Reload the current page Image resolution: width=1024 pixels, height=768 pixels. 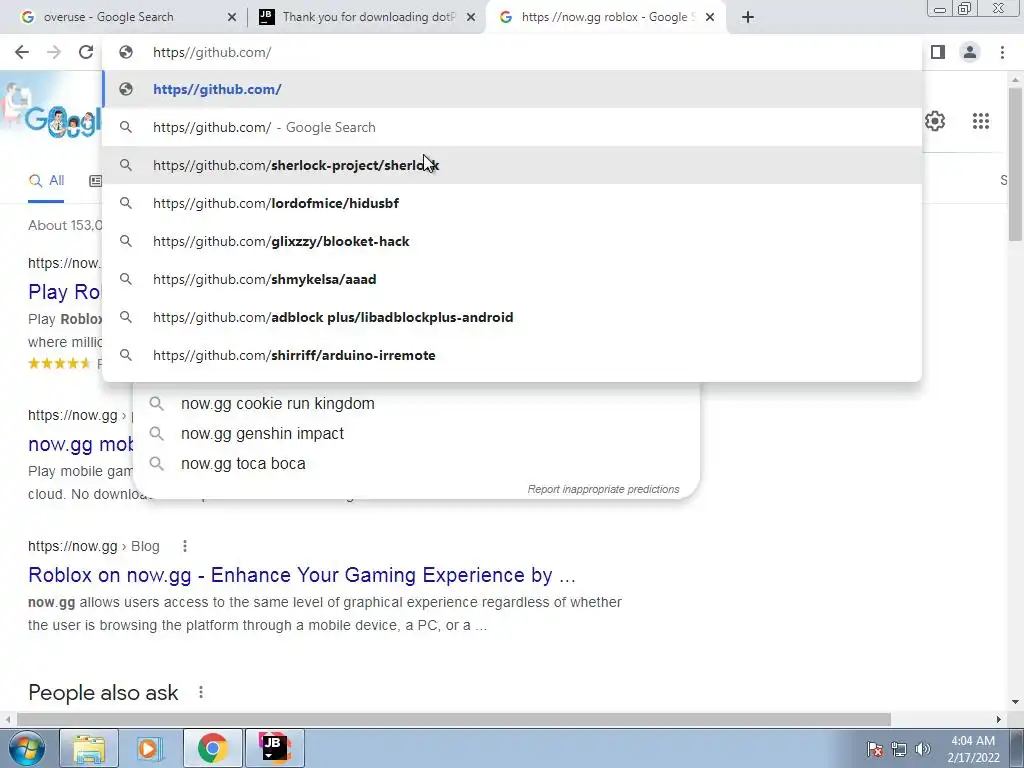86,52
